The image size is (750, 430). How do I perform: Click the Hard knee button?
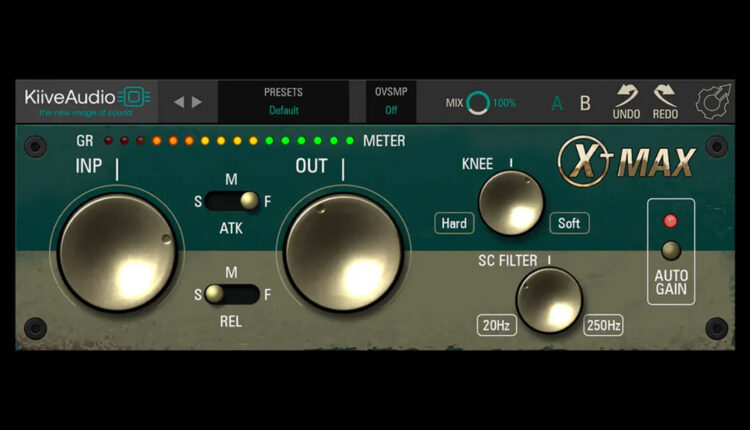point(454,223)
